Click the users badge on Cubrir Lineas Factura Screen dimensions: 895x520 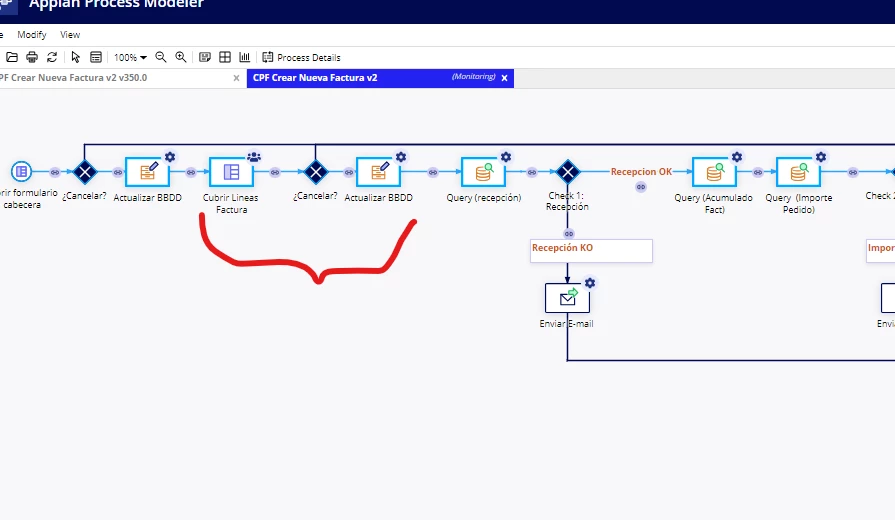pos(254,157)
